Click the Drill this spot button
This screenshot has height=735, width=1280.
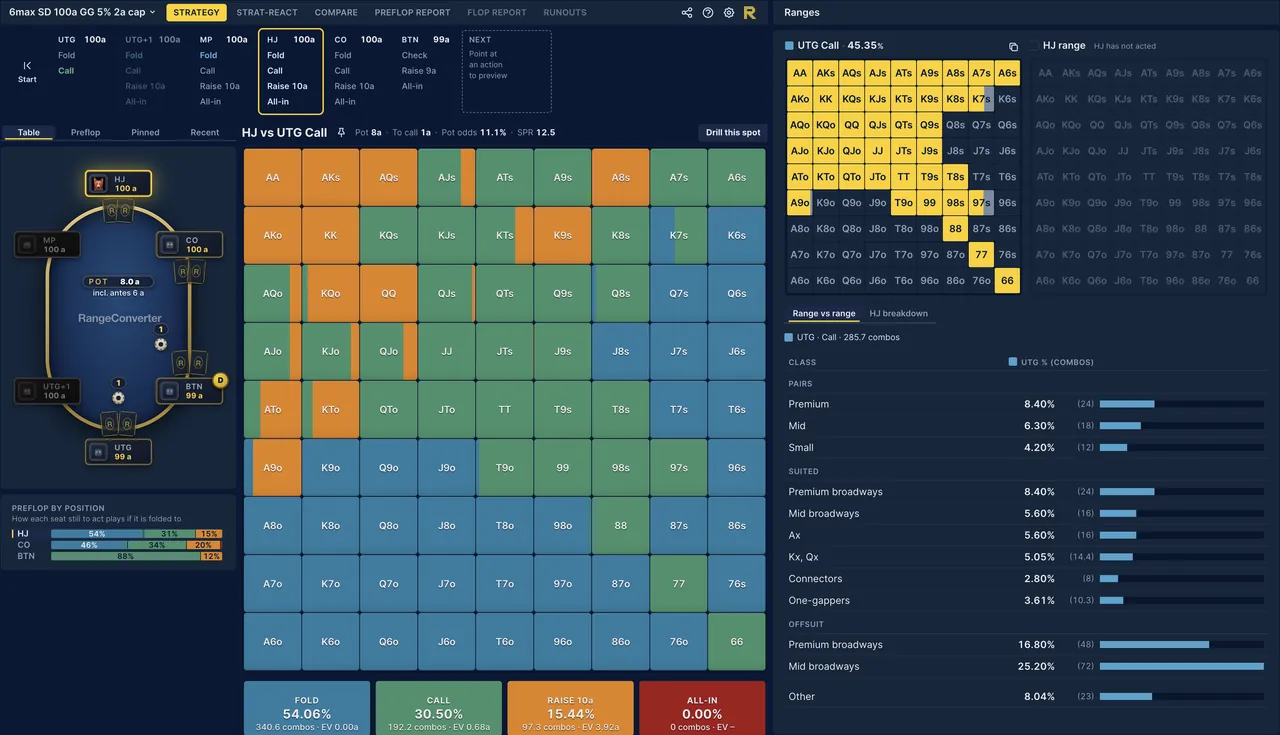point(733,132)
